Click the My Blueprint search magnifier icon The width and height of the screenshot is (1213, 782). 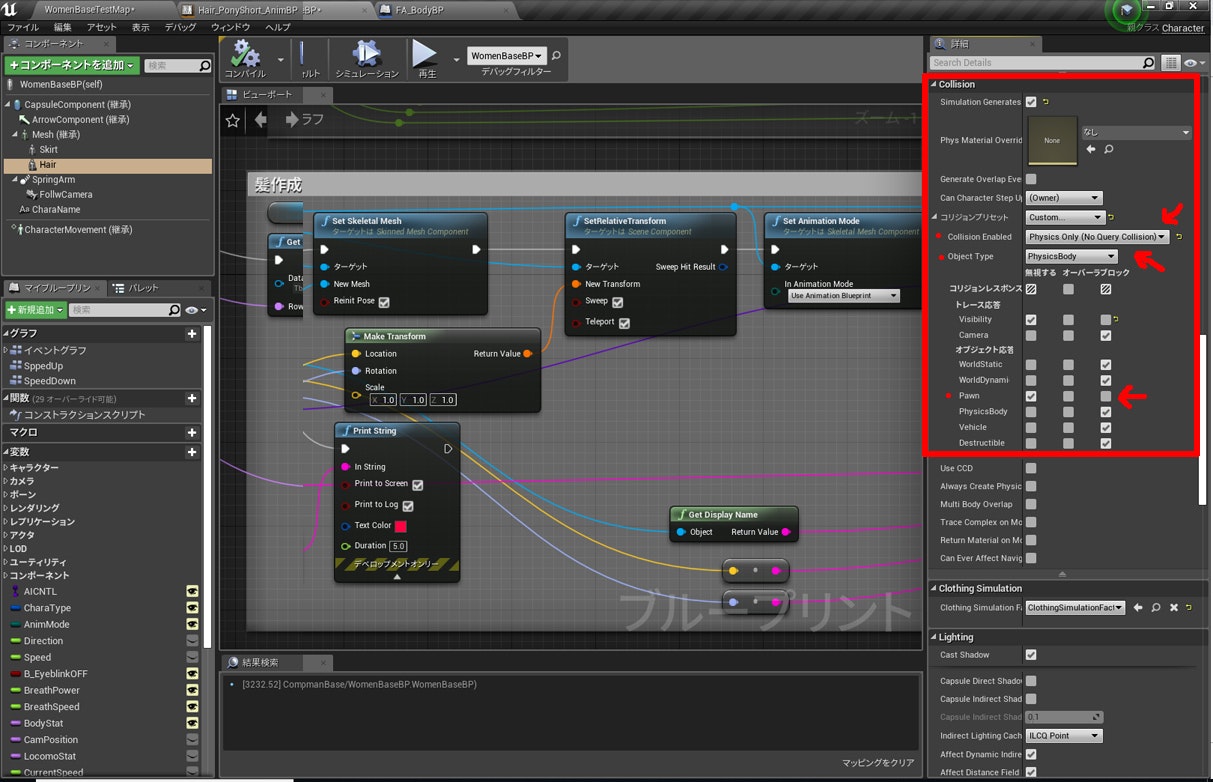[x=175, y=310]
